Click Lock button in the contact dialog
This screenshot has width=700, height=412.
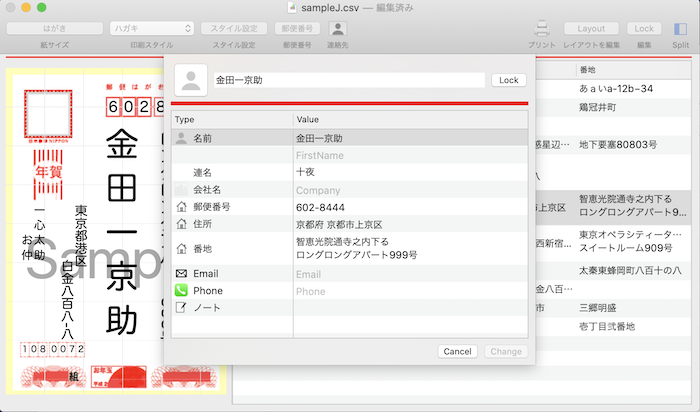509,80
